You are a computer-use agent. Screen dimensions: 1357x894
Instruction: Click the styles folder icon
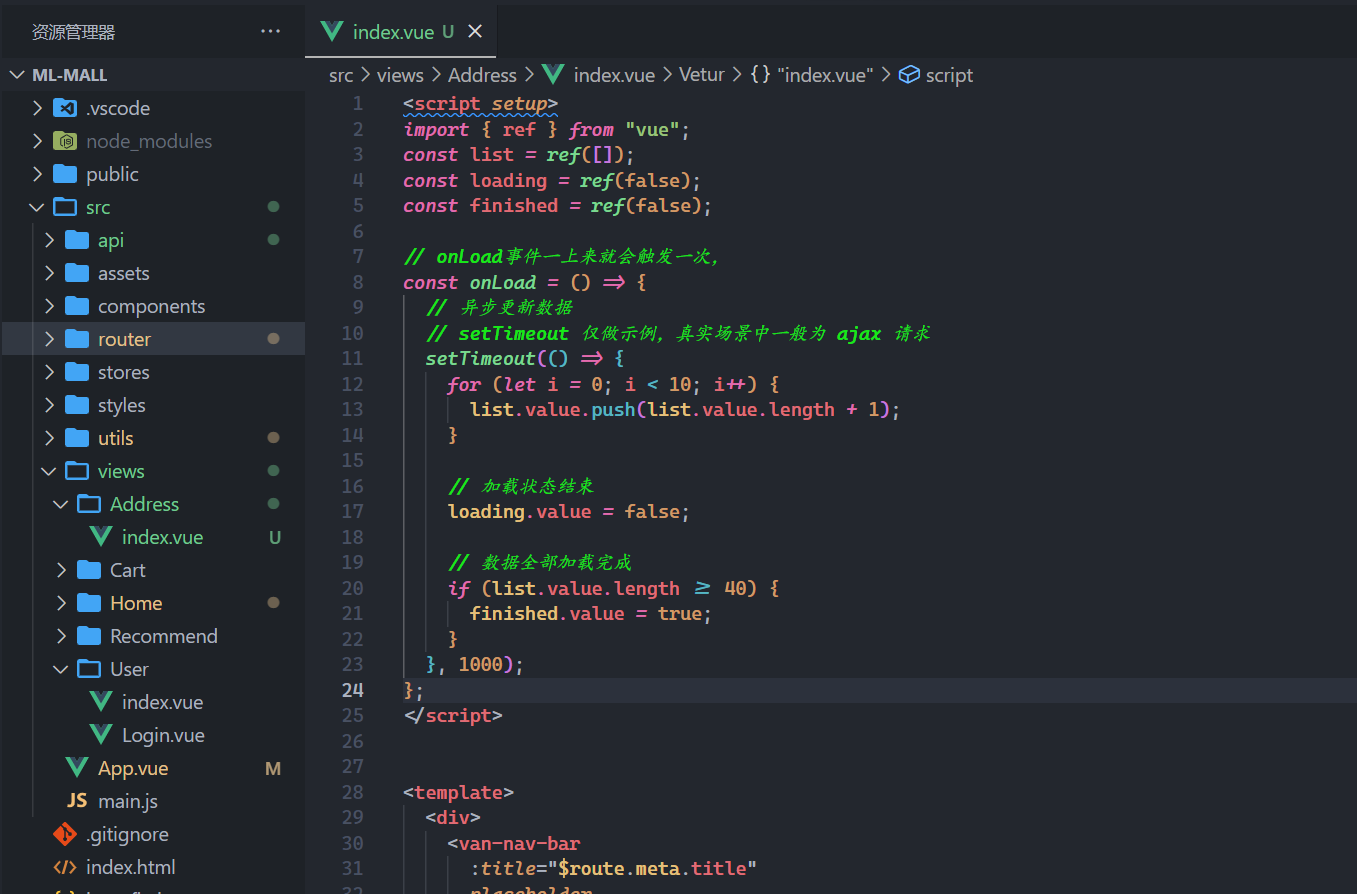(77, 405)
